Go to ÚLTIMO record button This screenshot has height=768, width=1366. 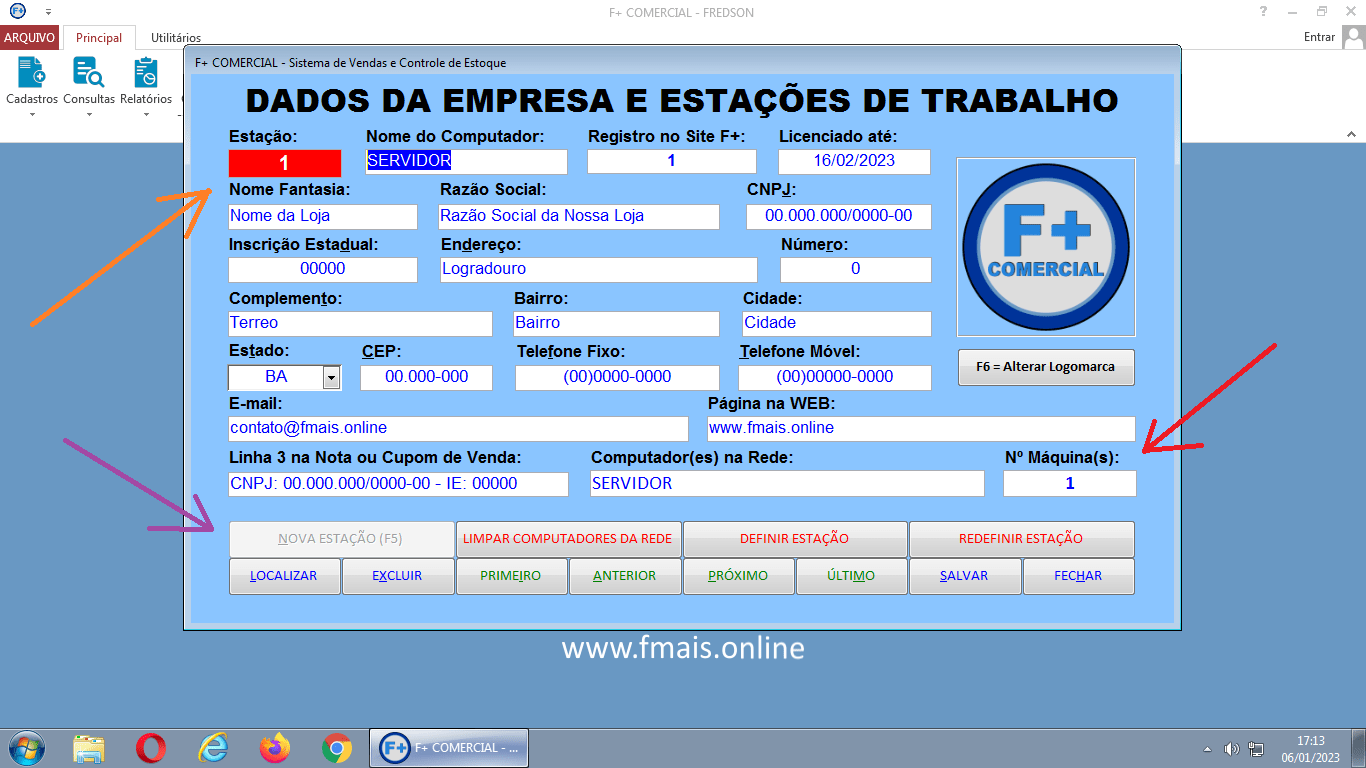point(851,576)
